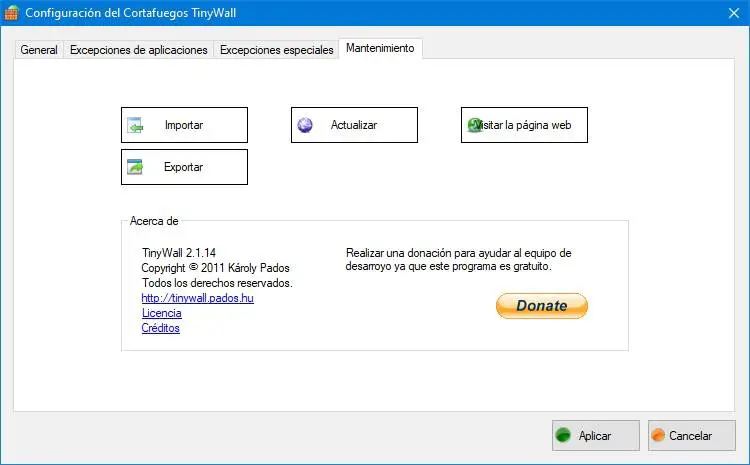This screenshot has width=750, height=465.
Task: Click the web icon on Visitar button
Action: point(474,125)
